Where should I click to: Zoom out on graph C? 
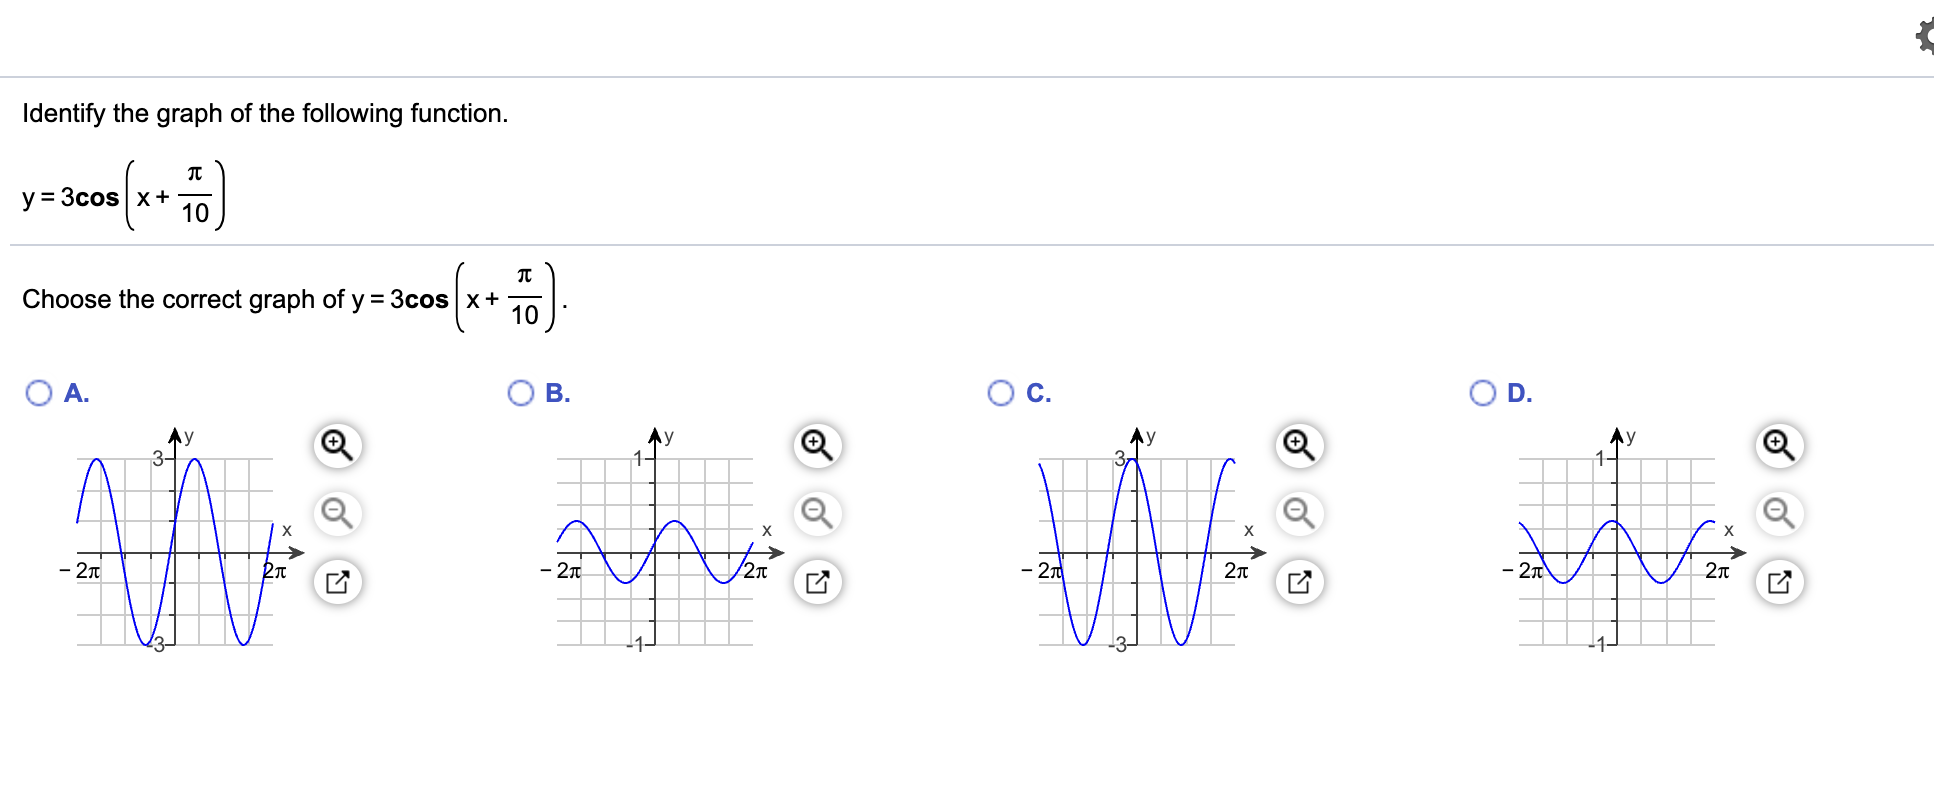(x=1299, y=513)
